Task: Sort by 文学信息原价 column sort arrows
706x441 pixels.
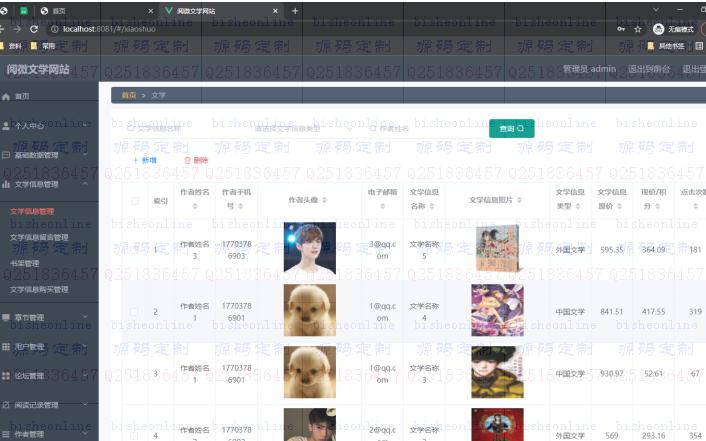Action: coord(619,206)
